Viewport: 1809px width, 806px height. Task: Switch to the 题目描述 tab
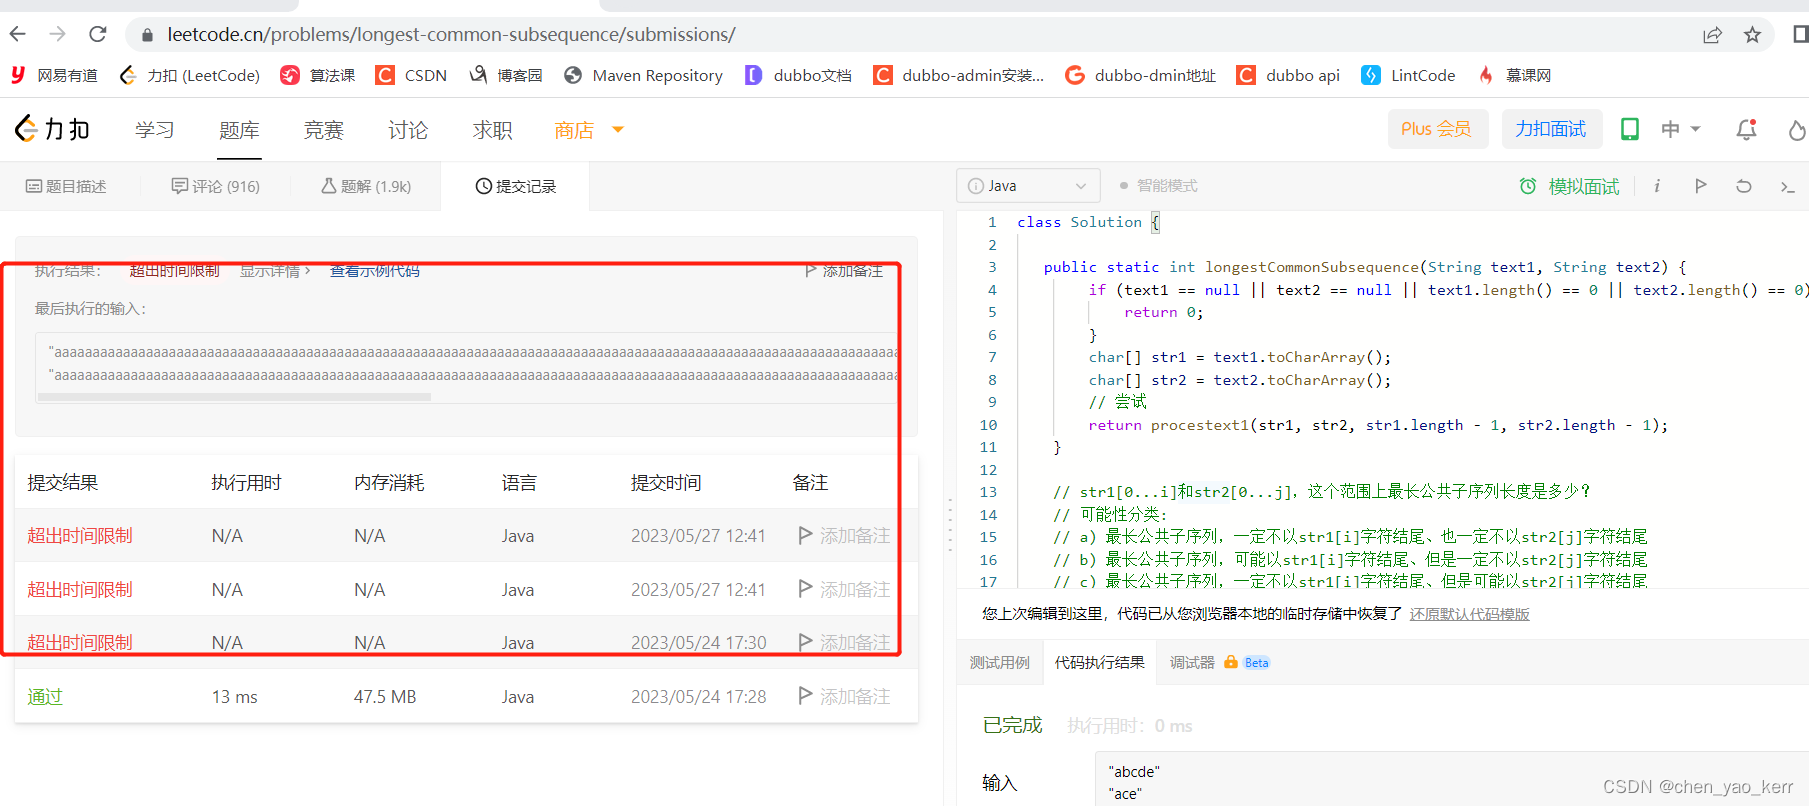[x=66, y=186]
